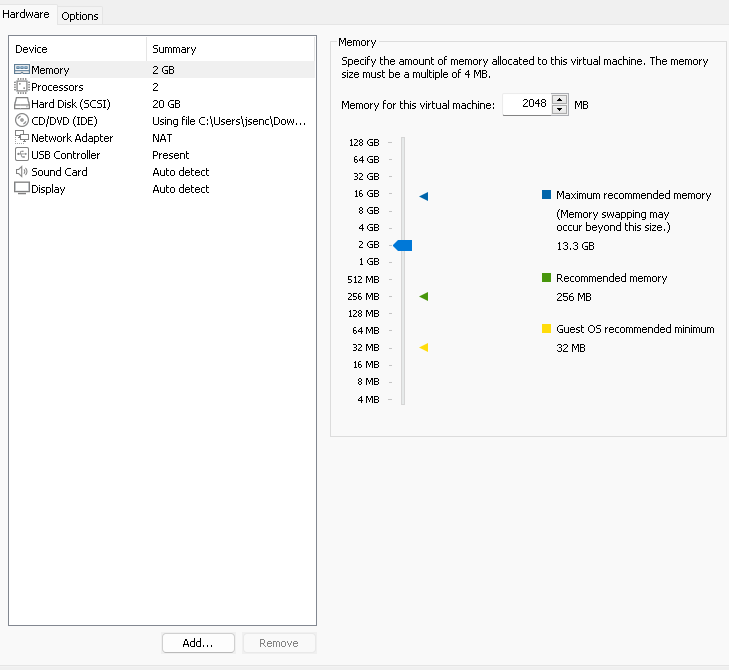
Task: Click the memory slider track near 128 GB
Action: click(403, 143)
